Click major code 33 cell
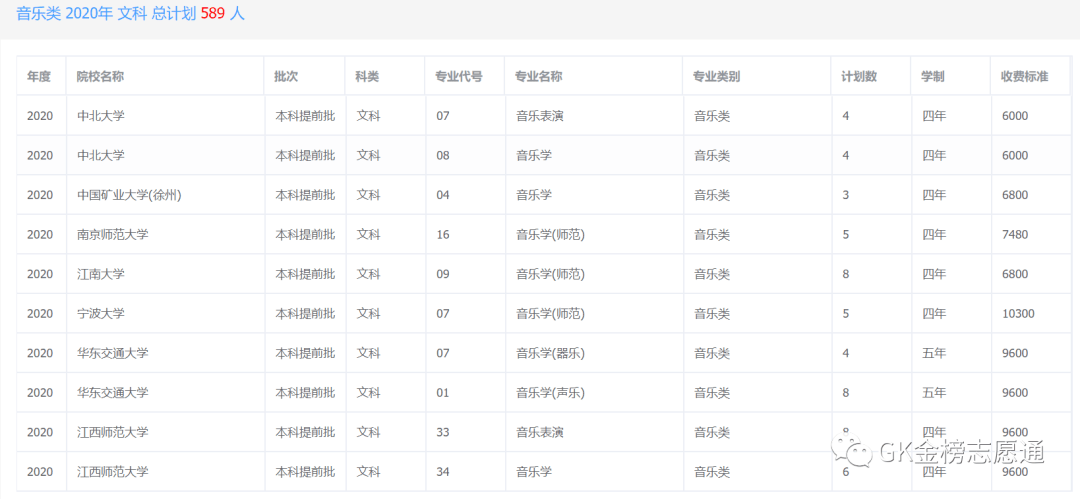This screenshot has height=499, width=1080. pyautogui.click(x=443, y=432)
